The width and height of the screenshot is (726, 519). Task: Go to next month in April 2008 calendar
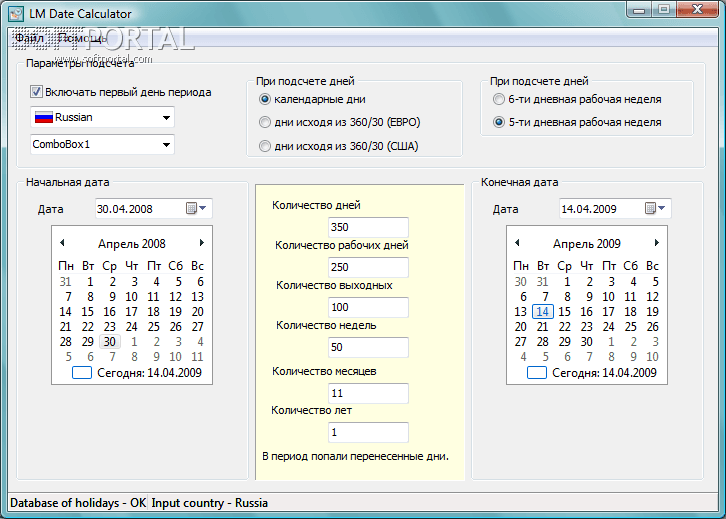coord(202,243)
